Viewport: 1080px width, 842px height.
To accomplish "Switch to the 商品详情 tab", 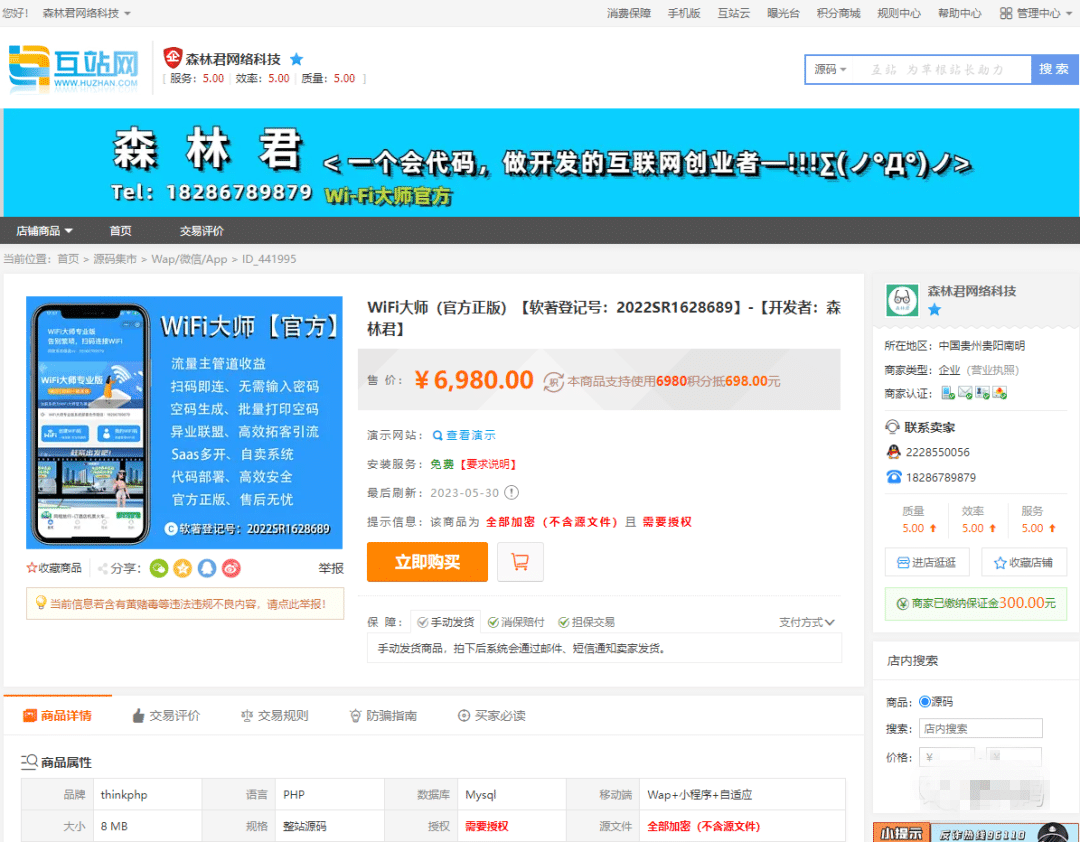I will (58, 716).
